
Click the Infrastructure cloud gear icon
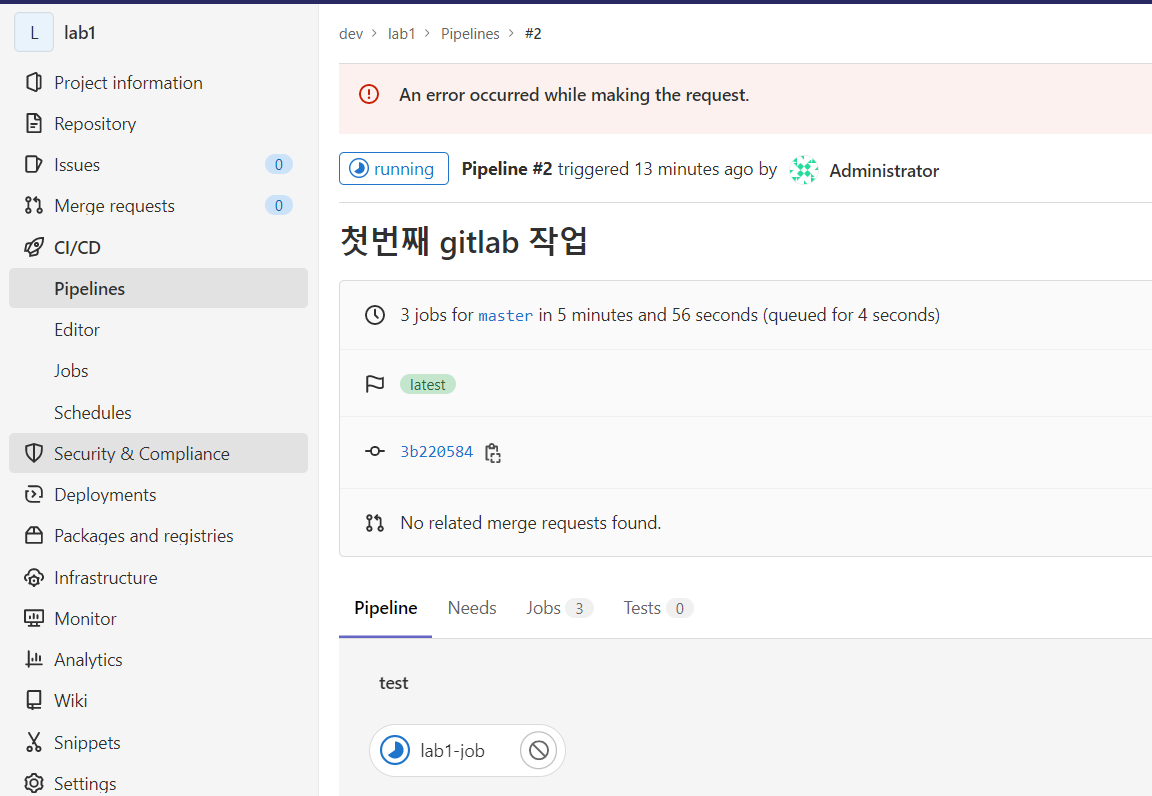point(34,577)
